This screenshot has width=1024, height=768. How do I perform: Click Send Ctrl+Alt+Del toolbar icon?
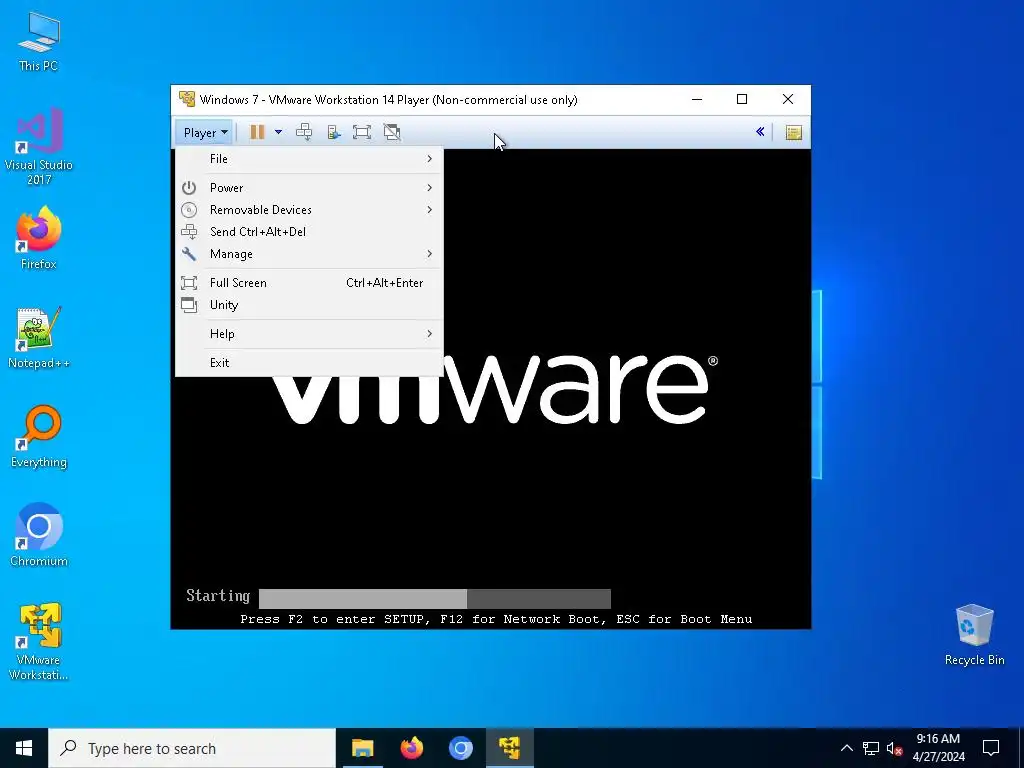tap(304, 133)
